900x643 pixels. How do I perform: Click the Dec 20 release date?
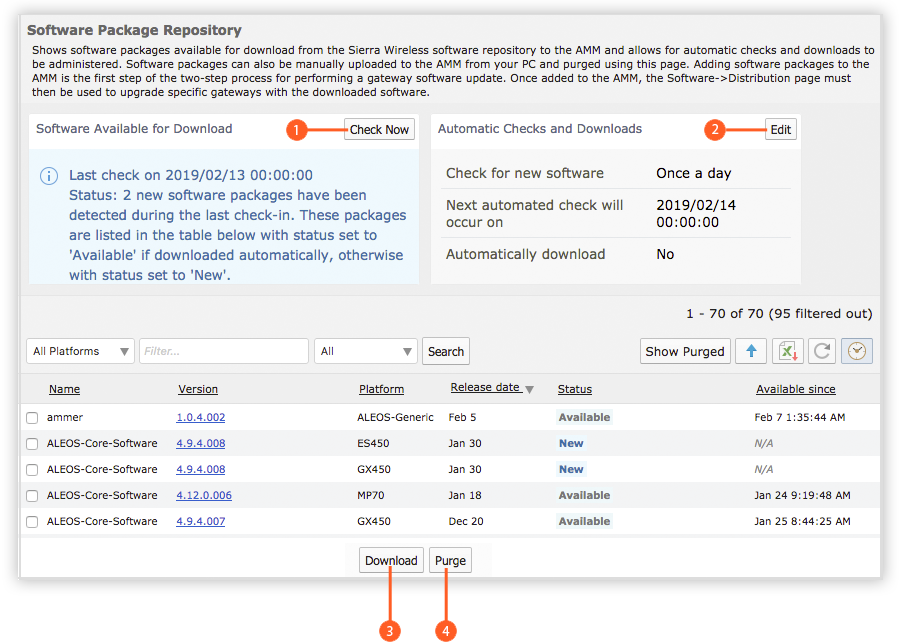(x=465, y=521)
